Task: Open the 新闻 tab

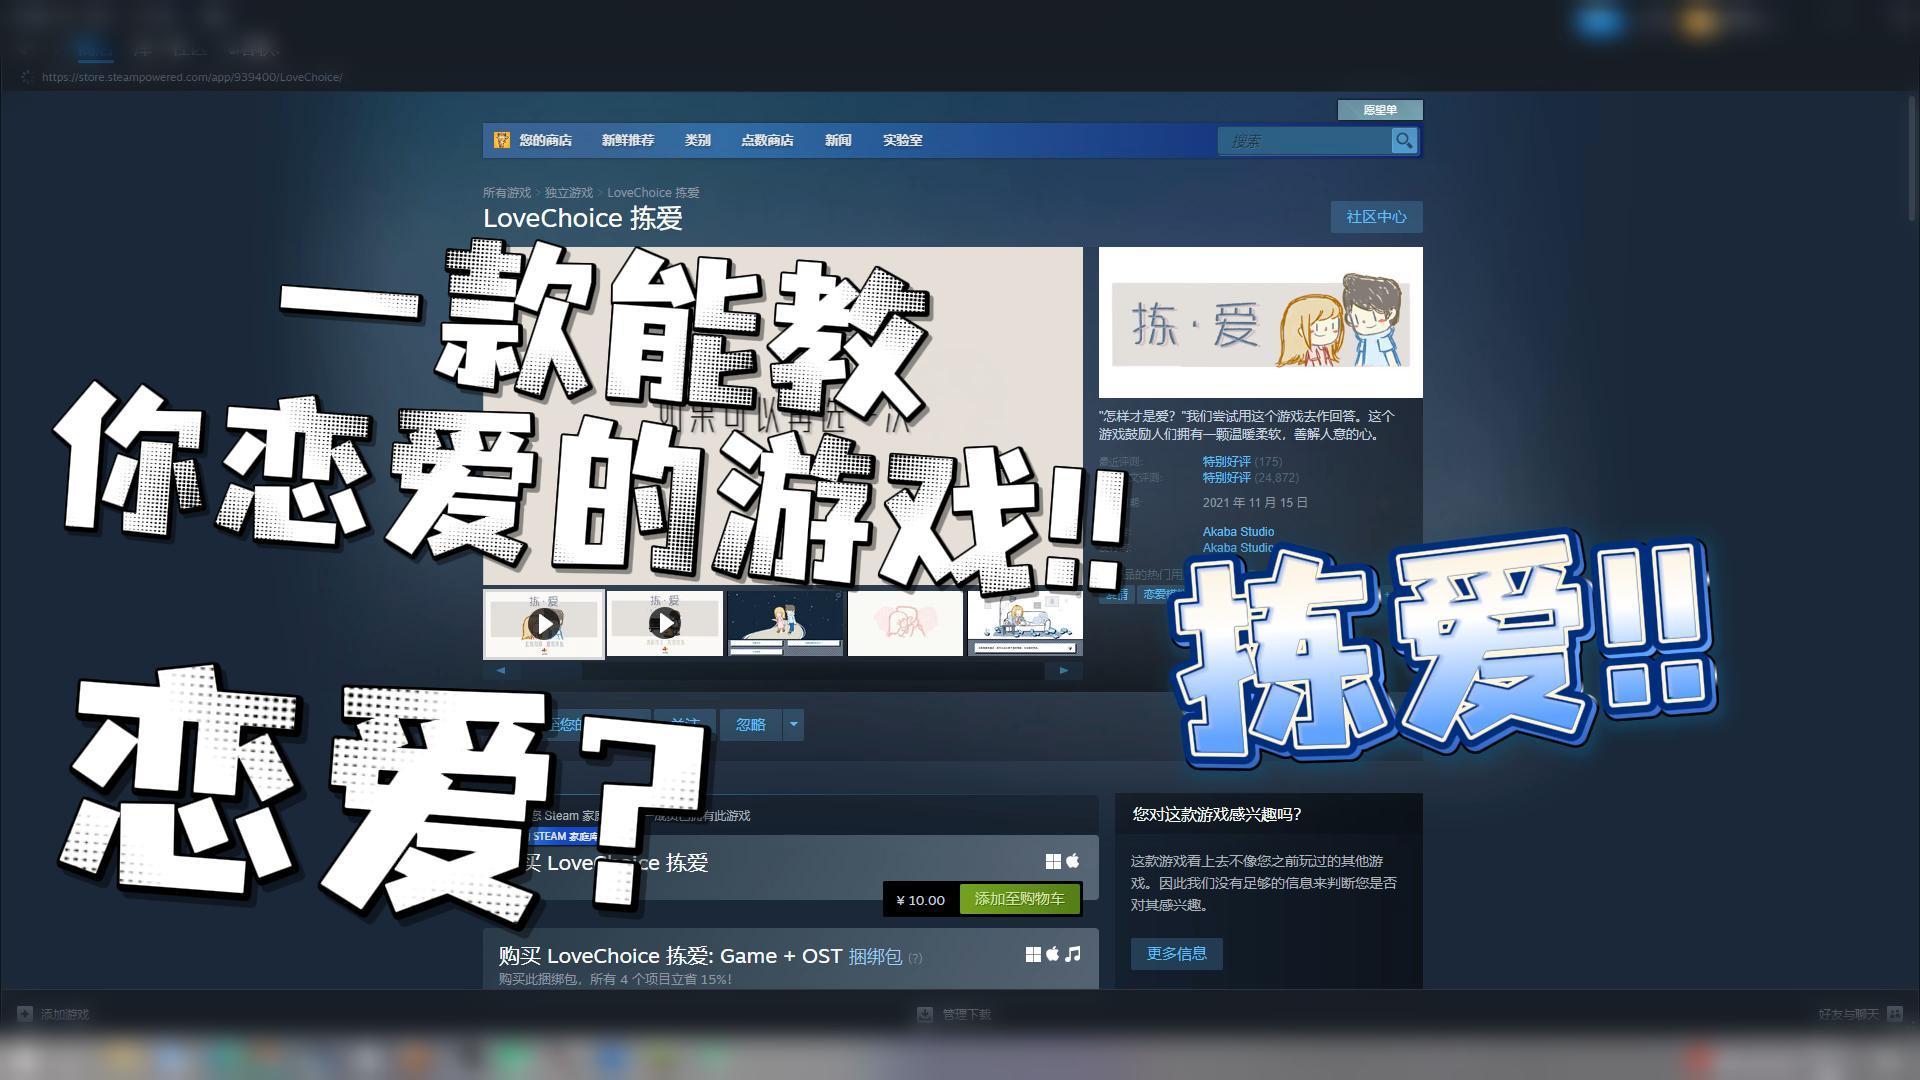Action: point(838,141)
